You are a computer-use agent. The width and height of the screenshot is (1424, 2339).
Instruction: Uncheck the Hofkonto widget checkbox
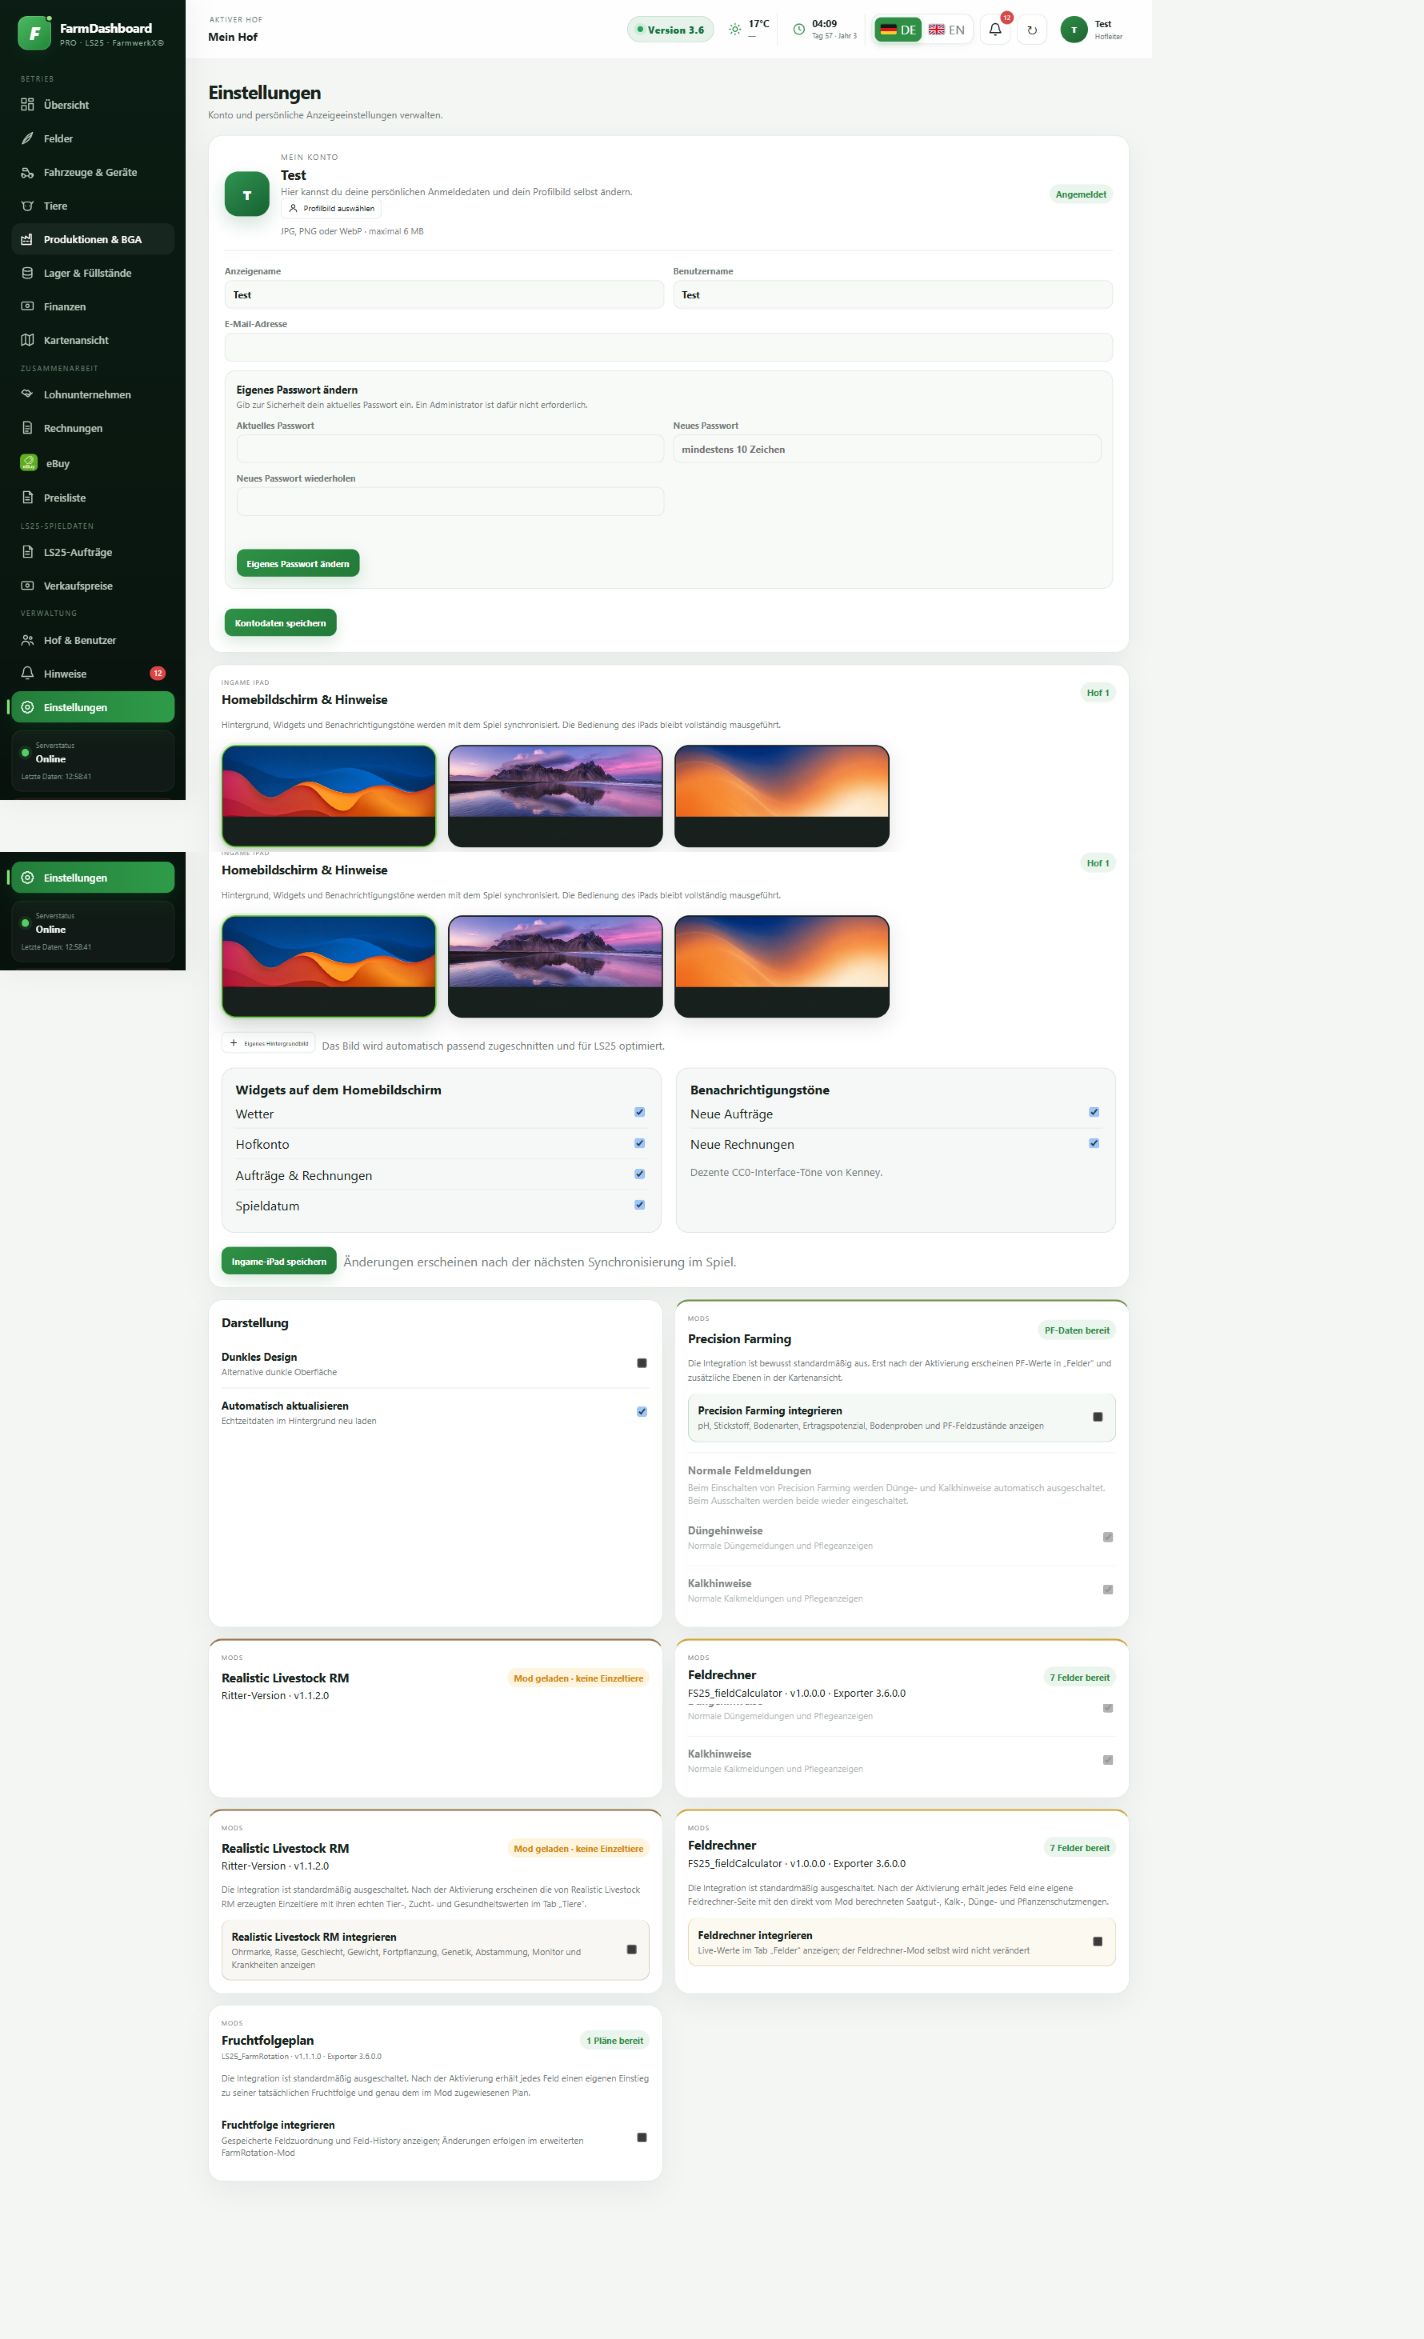pyautogui.click(x=640, y=1143)
